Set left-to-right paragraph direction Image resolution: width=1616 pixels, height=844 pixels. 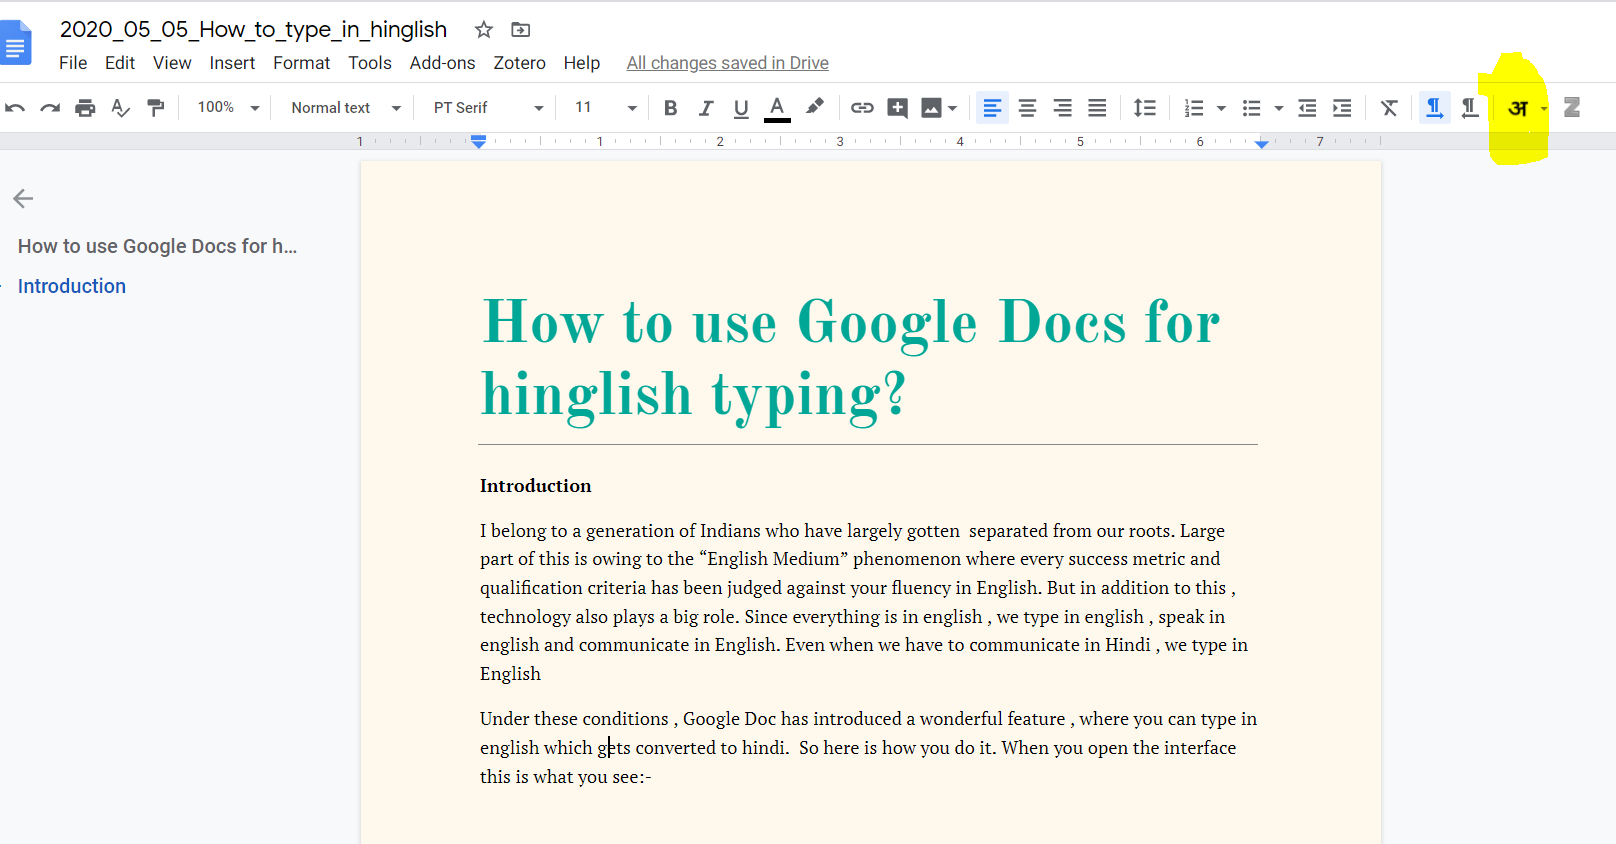pyautogui.click(x=1435, y=108)
